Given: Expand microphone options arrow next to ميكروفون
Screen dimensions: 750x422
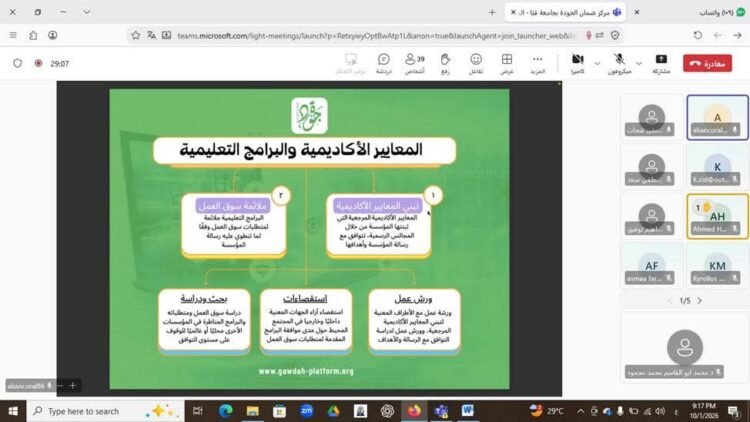Looking at the screenshot, I should pos(639,64).
